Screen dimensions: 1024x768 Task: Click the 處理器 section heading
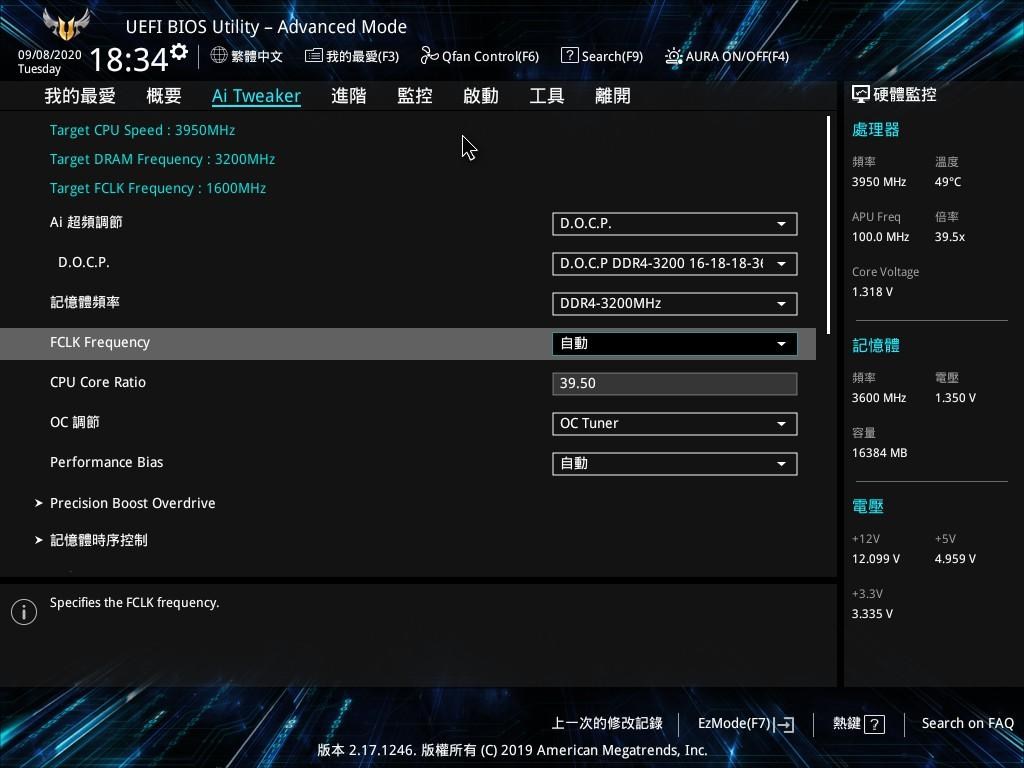click(876, 129)
